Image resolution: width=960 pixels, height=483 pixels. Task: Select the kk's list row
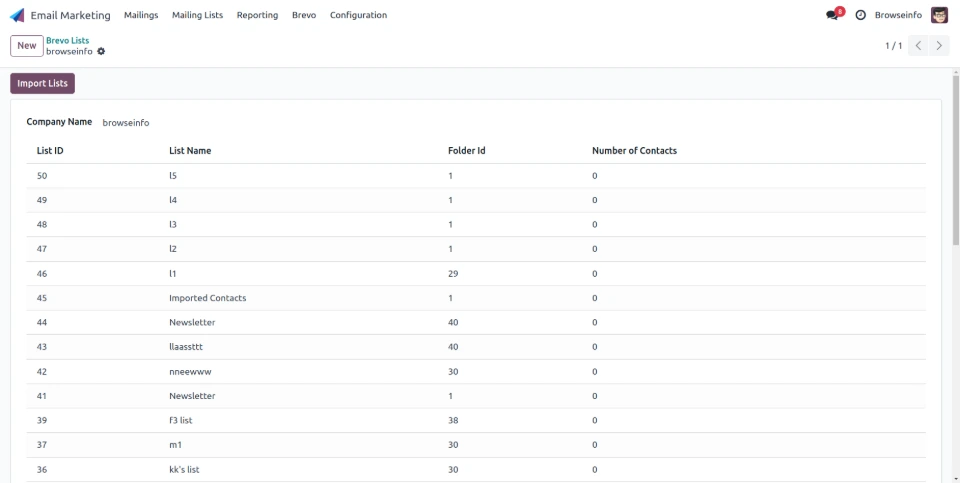184,469
